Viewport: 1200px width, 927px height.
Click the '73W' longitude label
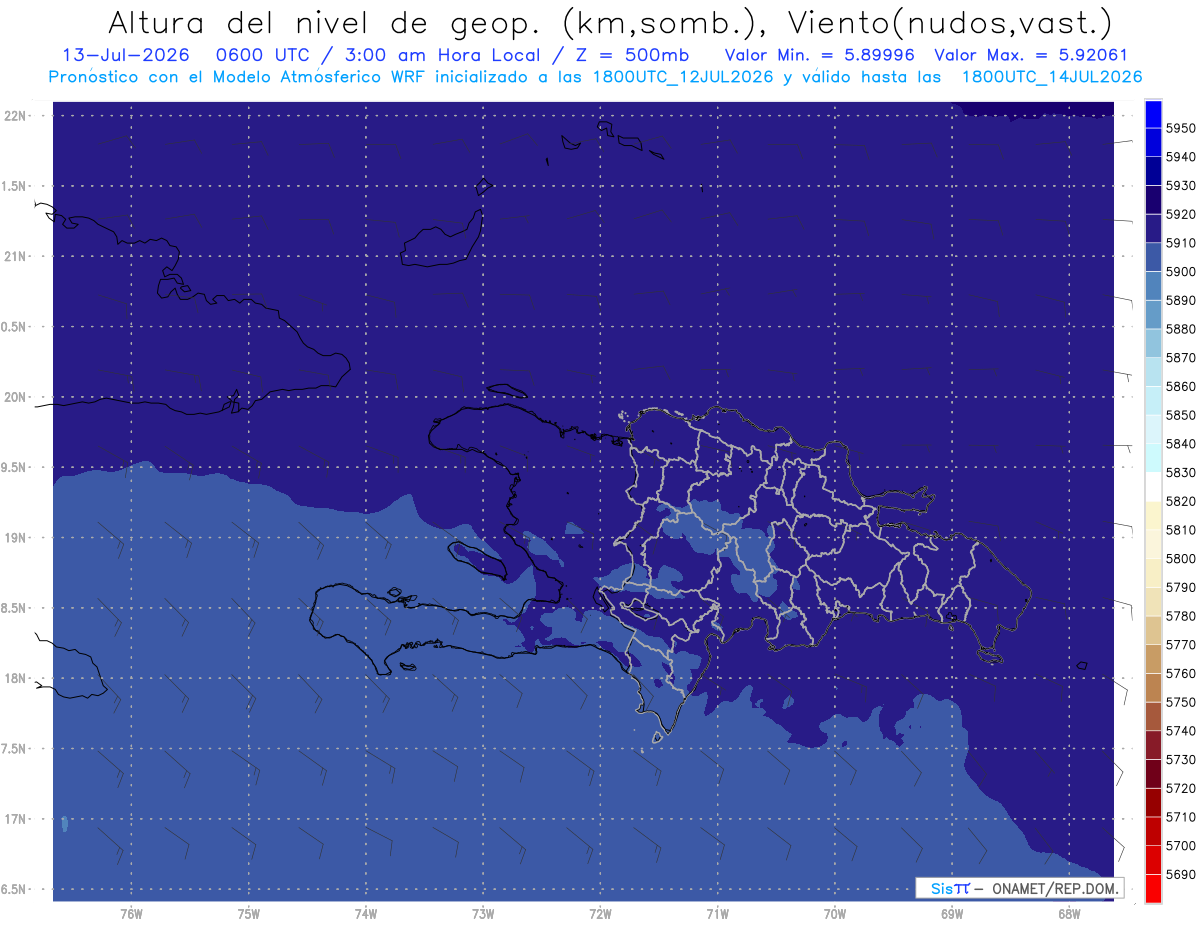pos(483,914)
